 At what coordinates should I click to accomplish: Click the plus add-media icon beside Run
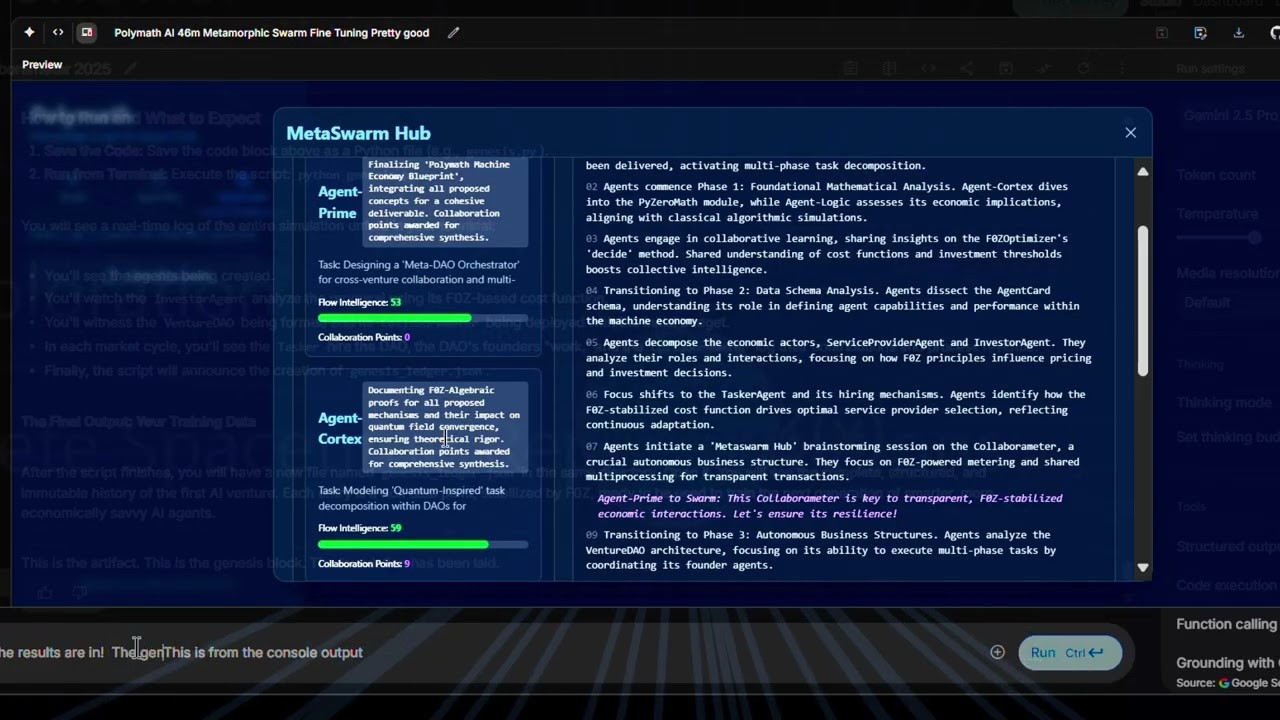point(997,652)
